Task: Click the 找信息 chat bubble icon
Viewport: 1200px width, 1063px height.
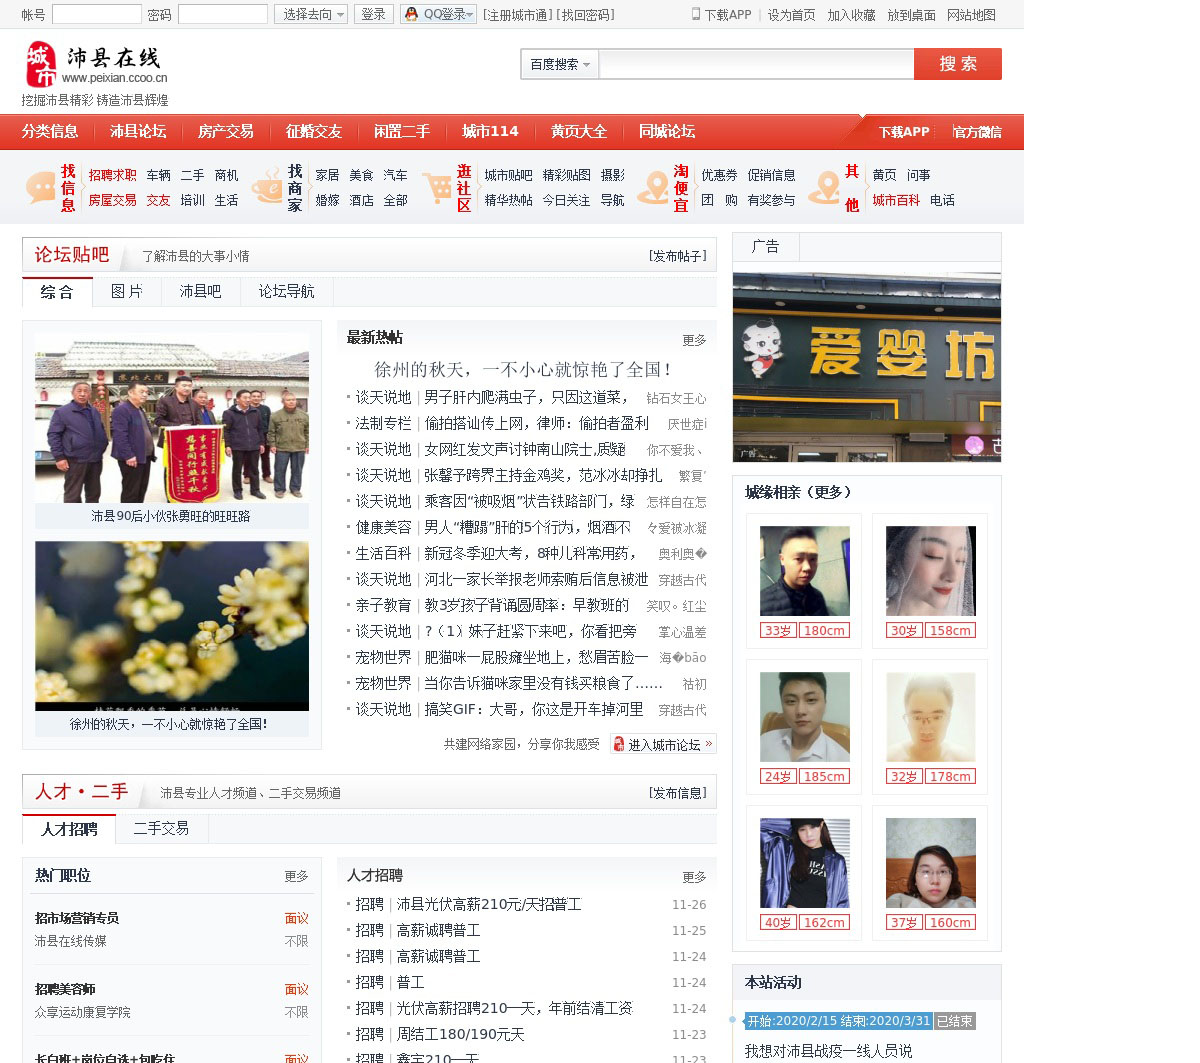Action: click(40, 187)
